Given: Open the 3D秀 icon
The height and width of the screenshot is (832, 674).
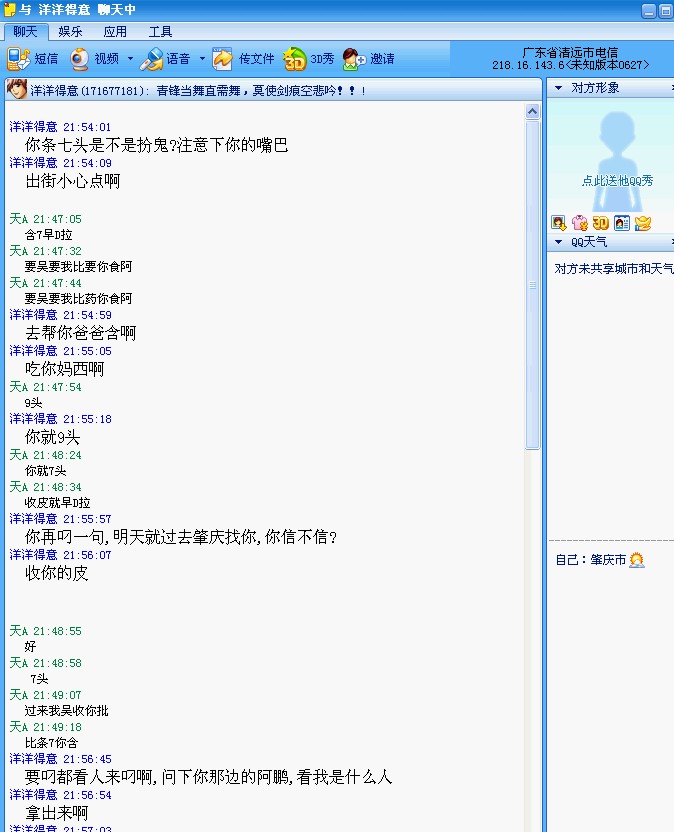Looking at the screenshot, I should (x=294, y=59).
